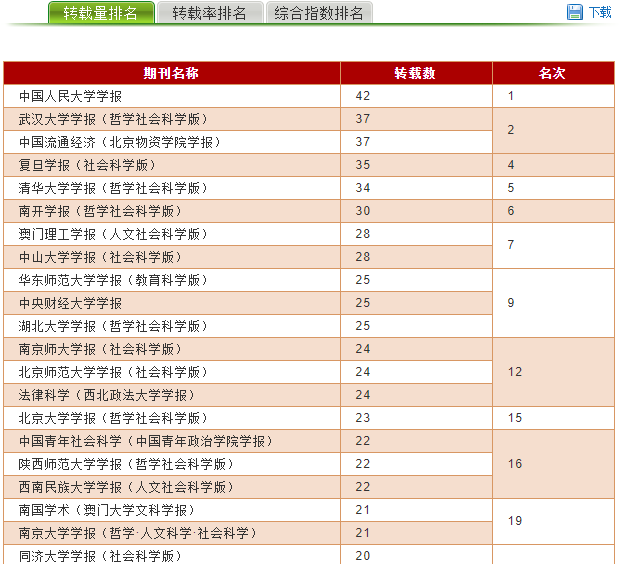Click the rank value 19
The height and width of the screenshot is (564, 634).
click(x=515, y=521)
